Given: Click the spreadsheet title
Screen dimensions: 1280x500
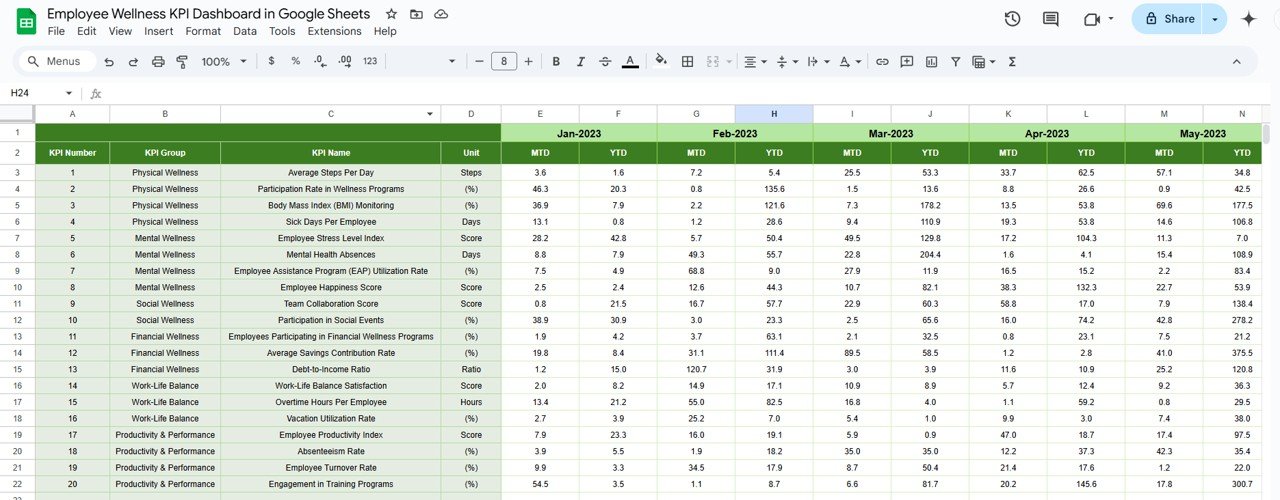Looking at the screenshot, I should pos(208,14).
